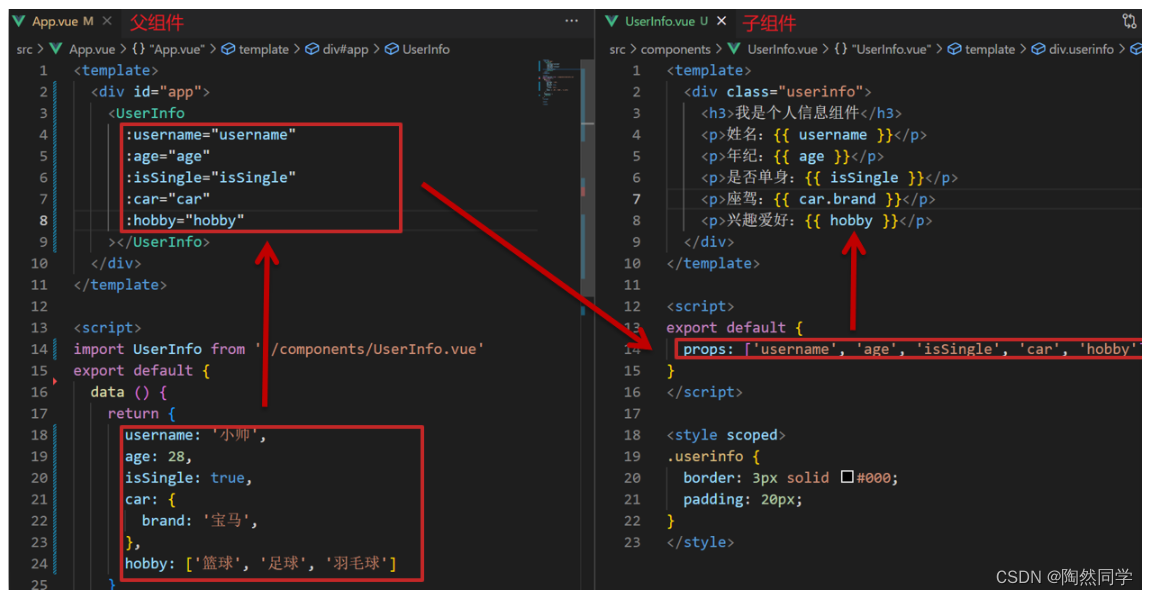Open the div#app breadcrumb
This screenshot has height=596, width=1149.
pos(337,49)
